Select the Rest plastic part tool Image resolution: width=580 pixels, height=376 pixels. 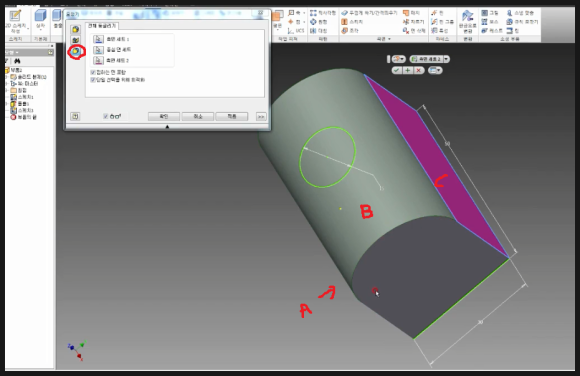[492, 31]
